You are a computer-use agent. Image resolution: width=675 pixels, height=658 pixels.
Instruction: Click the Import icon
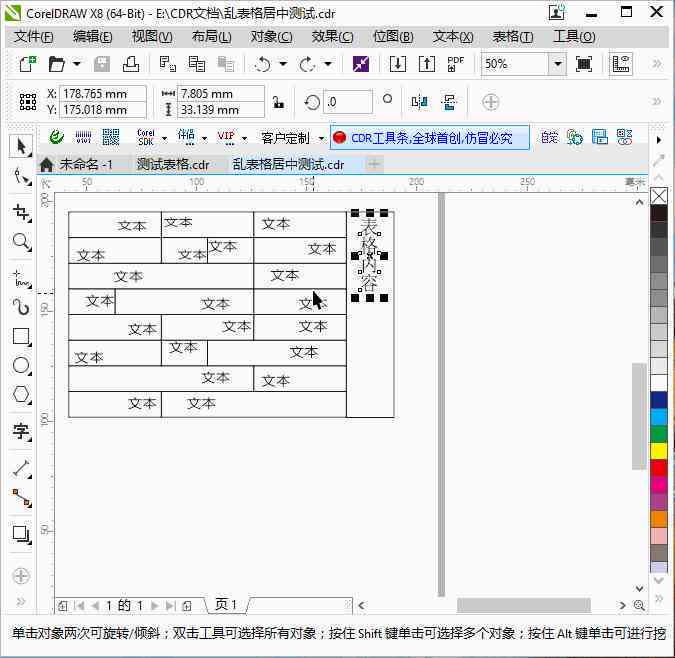pos(397,64)
